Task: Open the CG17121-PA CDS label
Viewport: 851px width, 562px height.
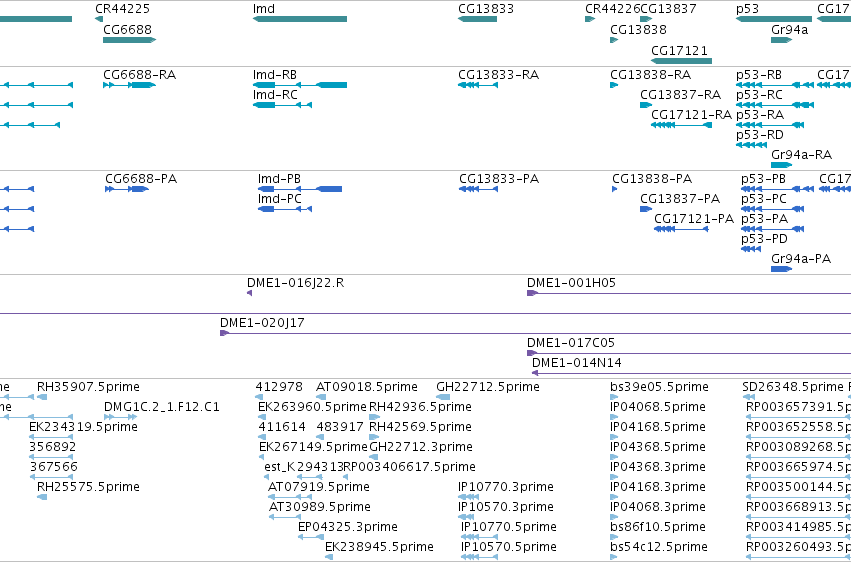Action: coord(694,219)
